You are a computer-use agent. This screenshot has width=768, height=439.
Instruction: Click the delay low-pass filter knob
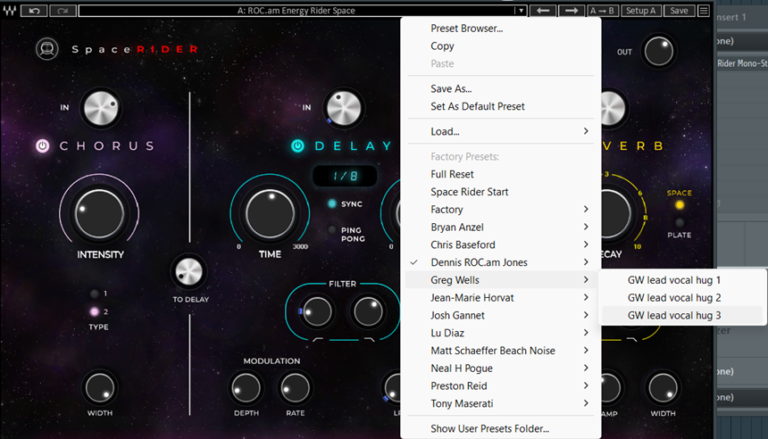[x=368, y=312]
